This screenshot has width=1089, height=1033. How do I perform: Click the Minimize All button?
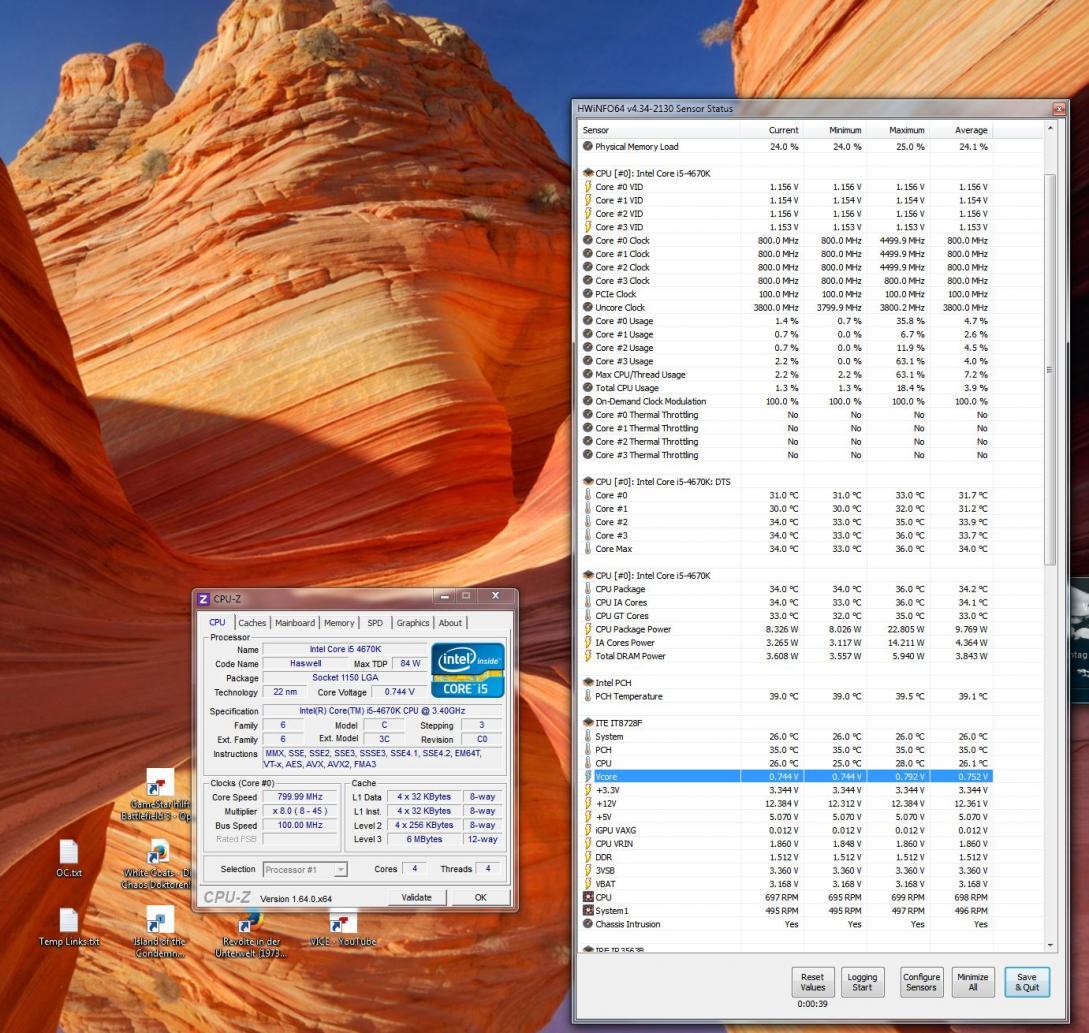pos(972,982)
